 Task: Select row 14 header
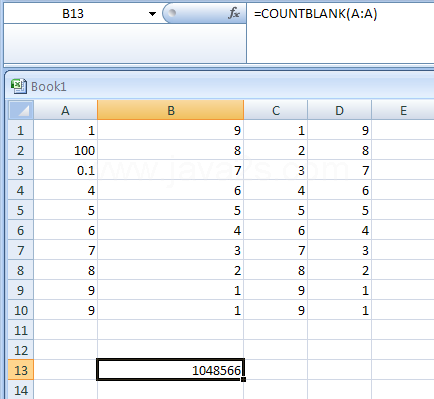point(21,390)
